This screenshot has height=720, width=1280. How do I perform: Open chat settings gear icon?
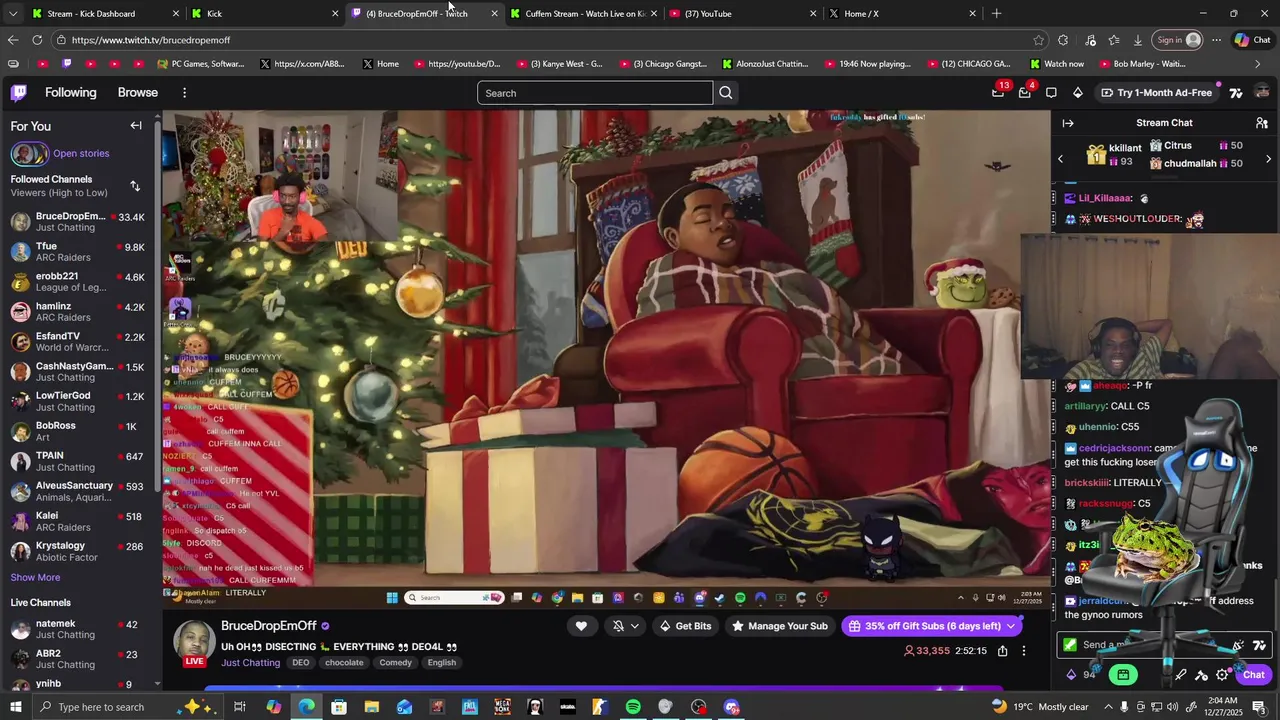click(x=1222, y=675)
